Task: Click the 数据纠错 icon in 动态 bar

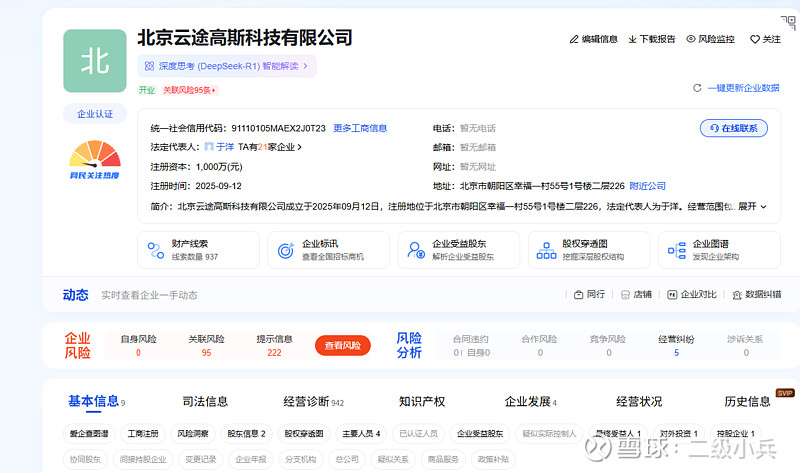Action: pyautogui.click(x=737, y=295)
